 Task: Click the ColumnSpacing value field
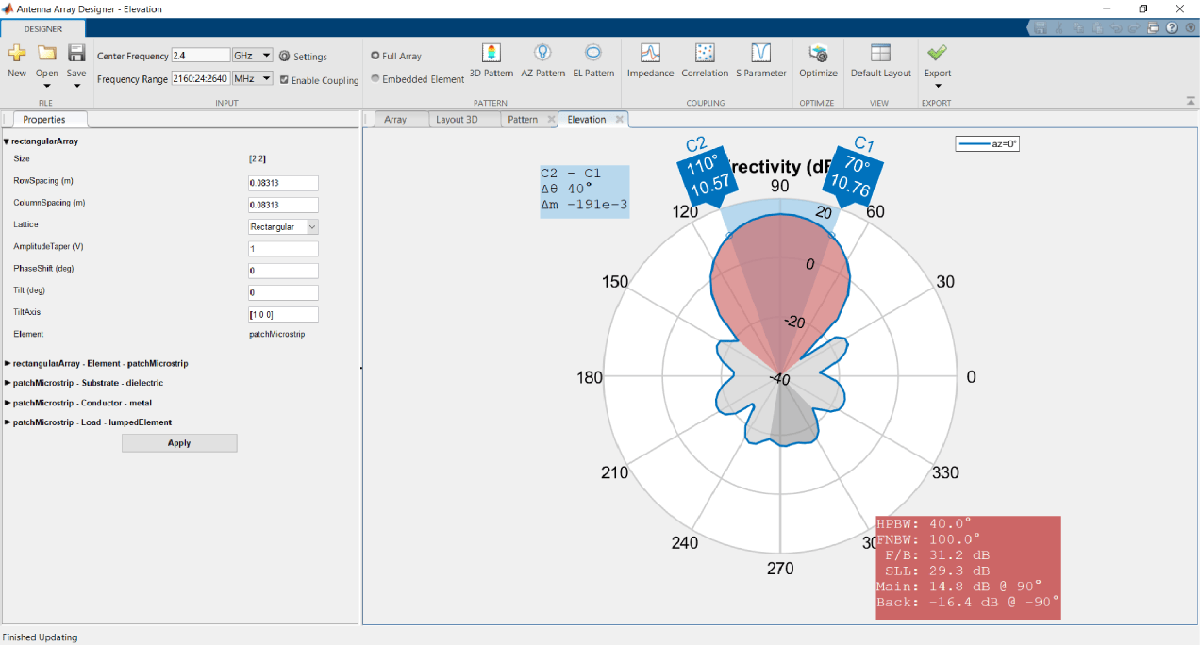click(x=283, y=204)
